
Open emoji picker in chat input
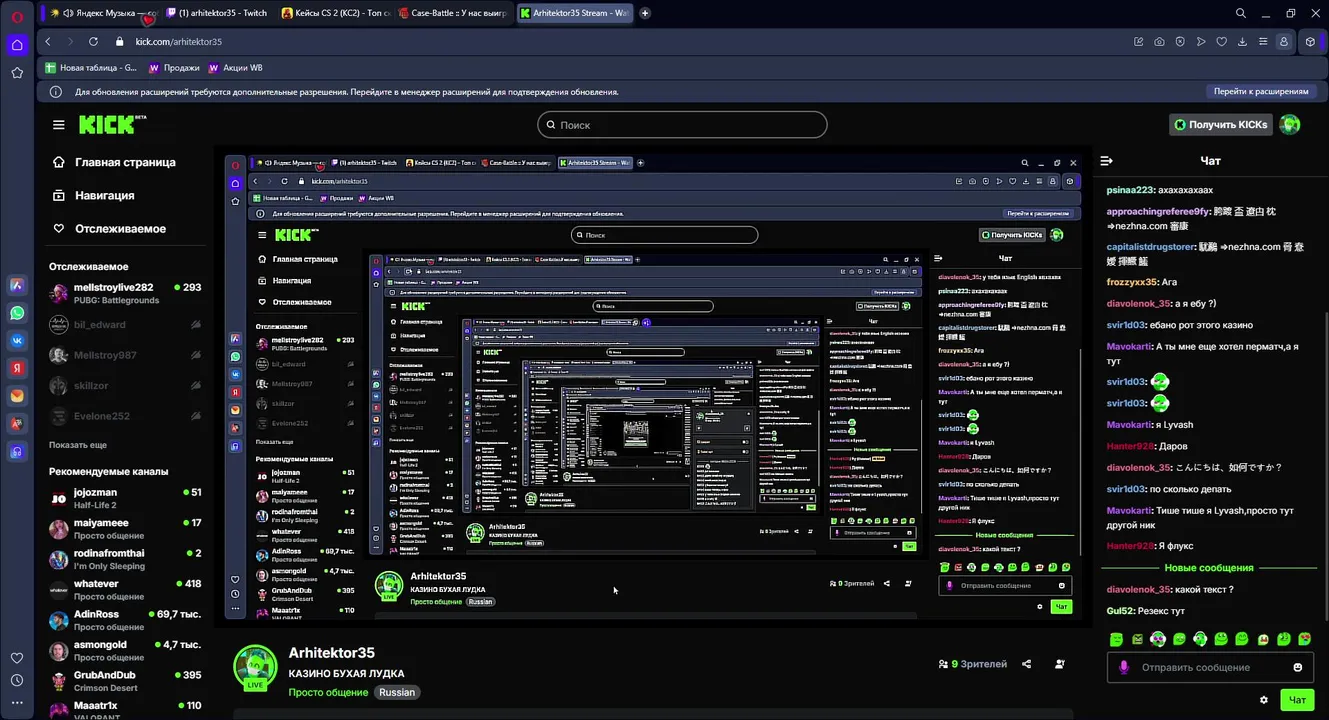[x=1298, y=667]
